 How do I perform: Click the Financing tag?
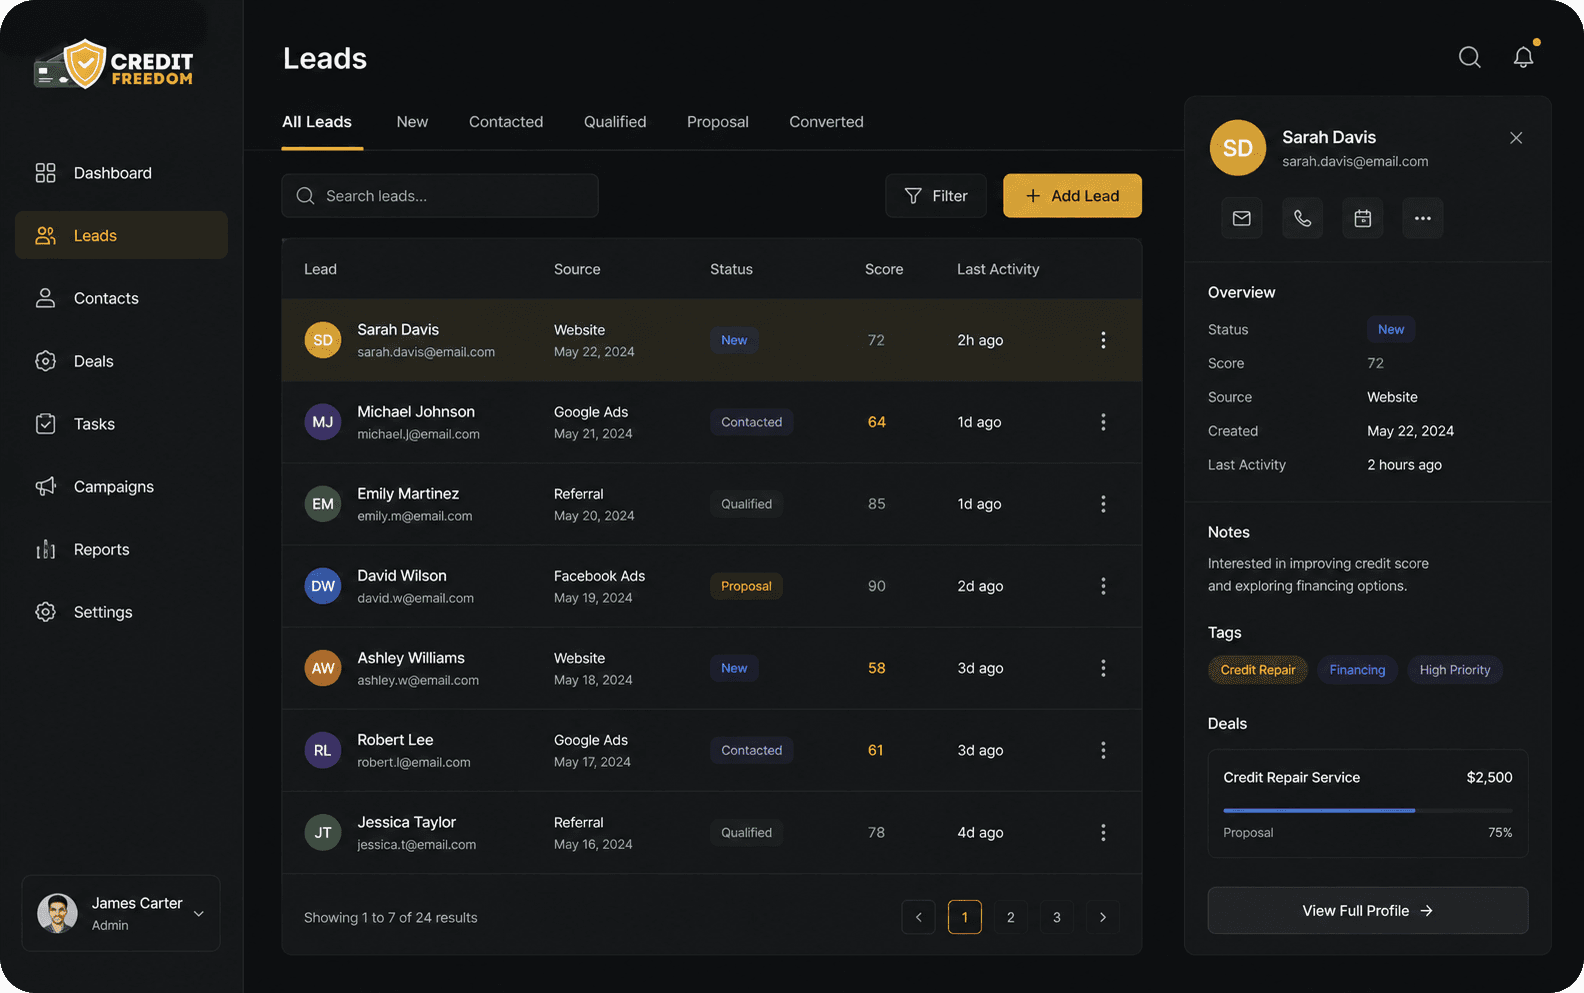[1357, 670]
